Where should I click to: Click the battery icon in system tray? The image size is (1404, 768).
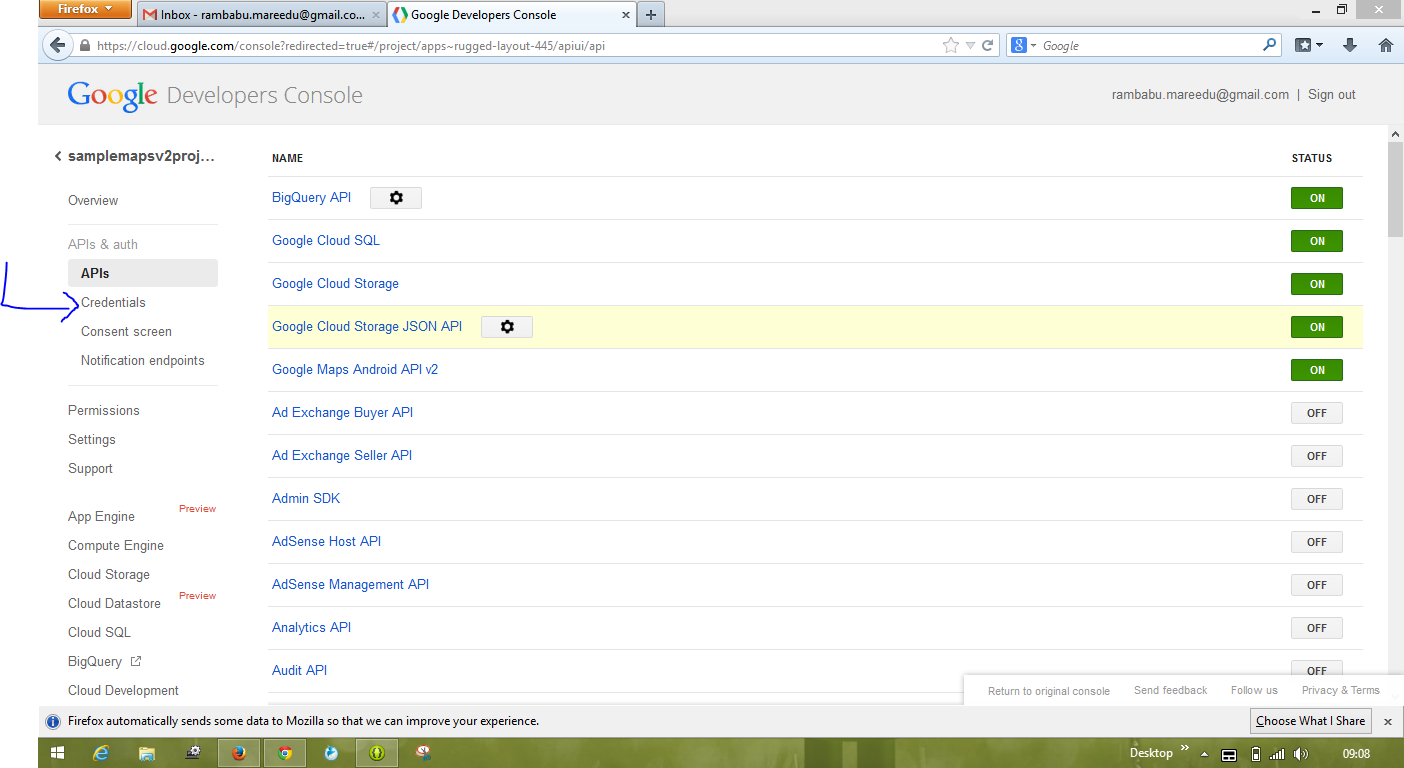[x=1256, y=754]
